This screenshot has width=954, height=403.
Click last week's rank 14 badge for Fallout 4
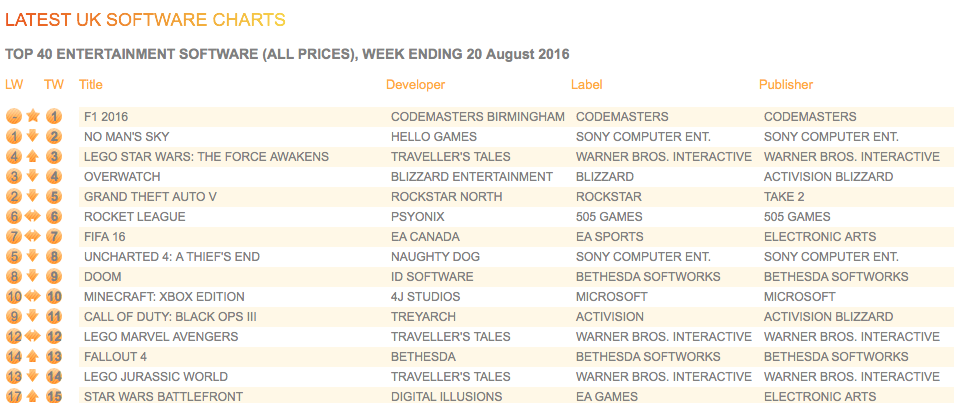click(13, 357)
